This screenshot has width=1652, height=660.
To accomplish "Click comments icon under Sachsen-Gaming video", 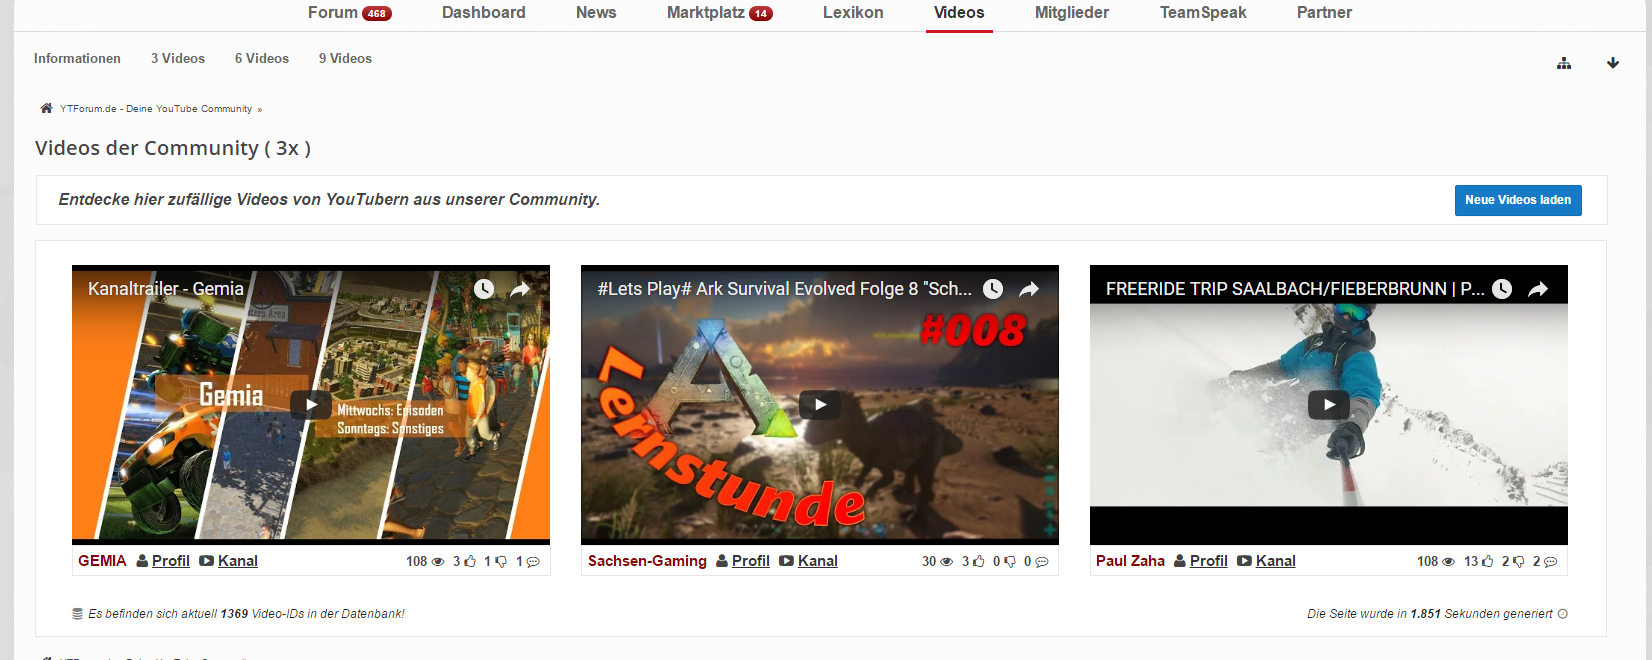I will coord(1042,562).
